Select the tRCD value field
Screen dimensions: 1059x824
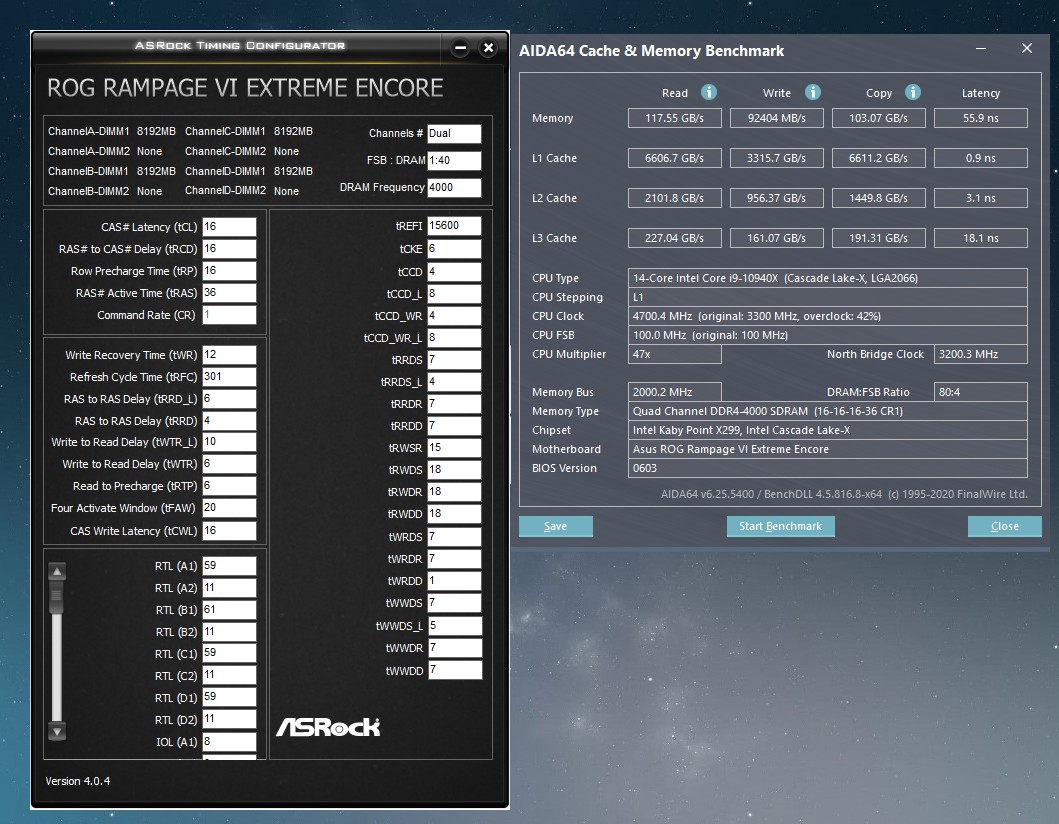tap(230, 249)
